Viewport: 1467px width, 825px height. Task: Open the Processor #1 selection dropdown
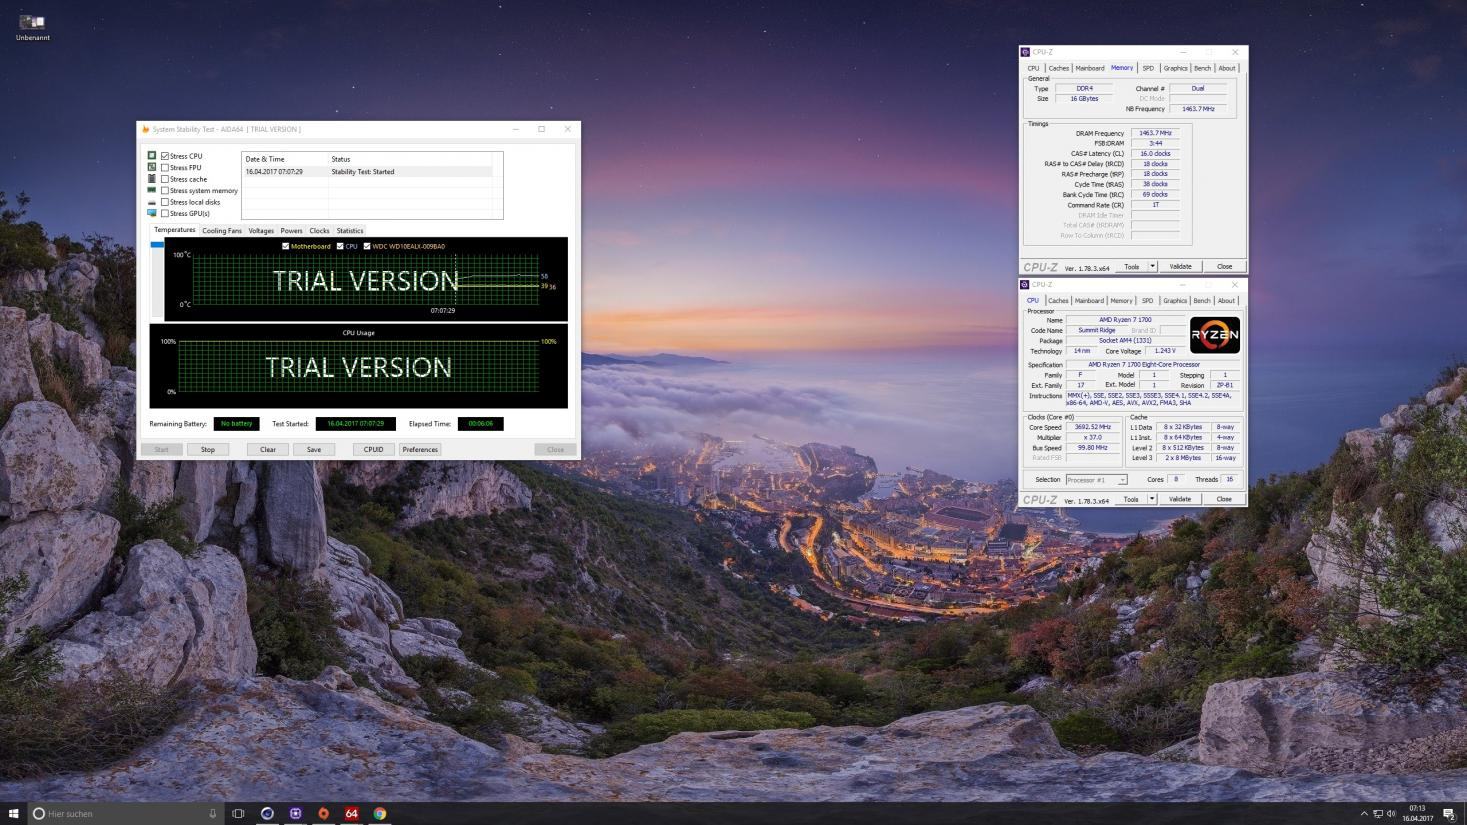point(1096,479)
